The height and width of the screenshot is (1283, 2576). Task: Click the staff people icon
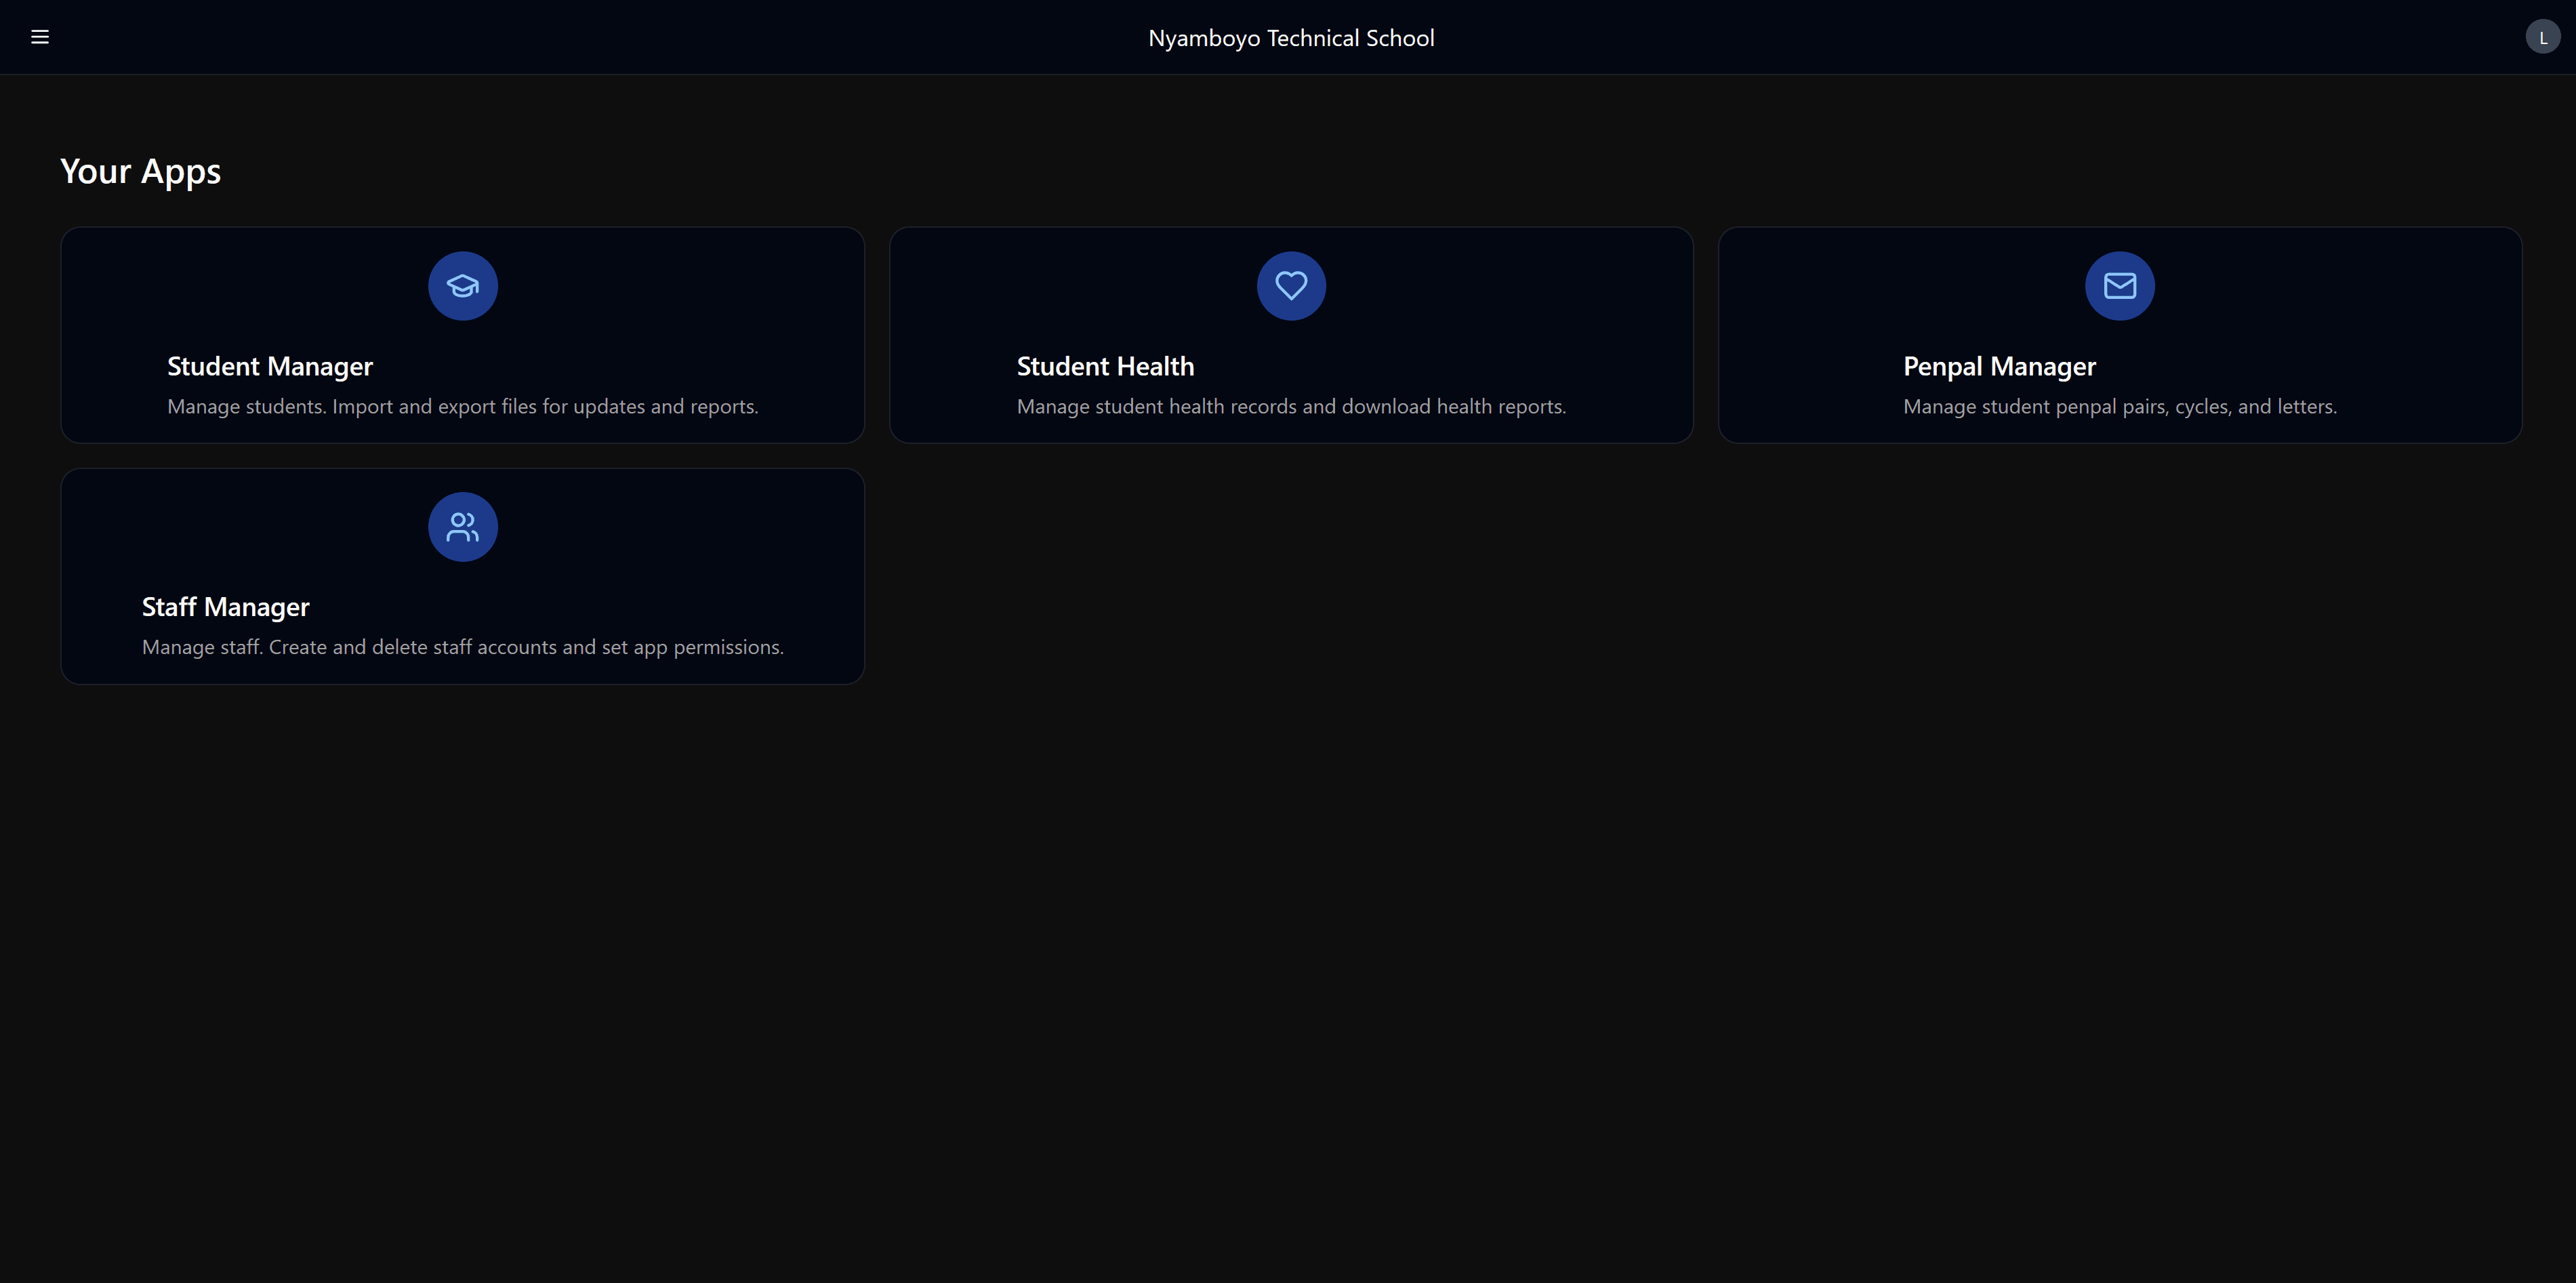coord(462,527)
